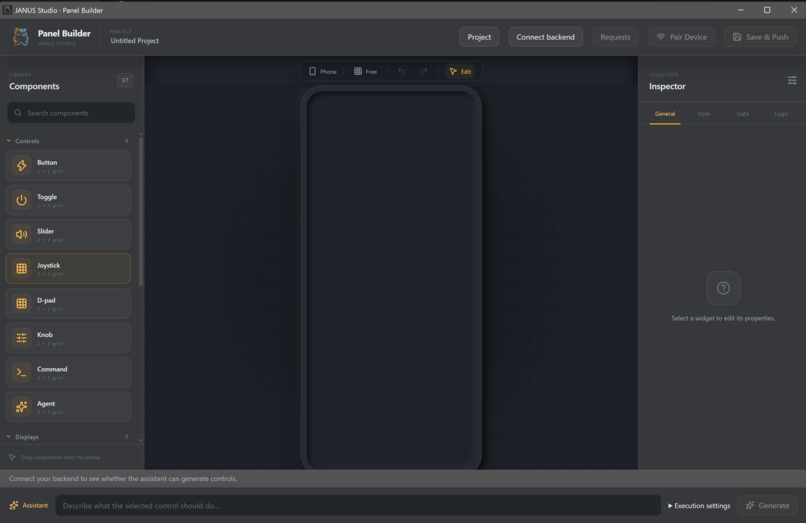Click the Joystick component grid icon
806x523 pixels.
tap(21, 268)
